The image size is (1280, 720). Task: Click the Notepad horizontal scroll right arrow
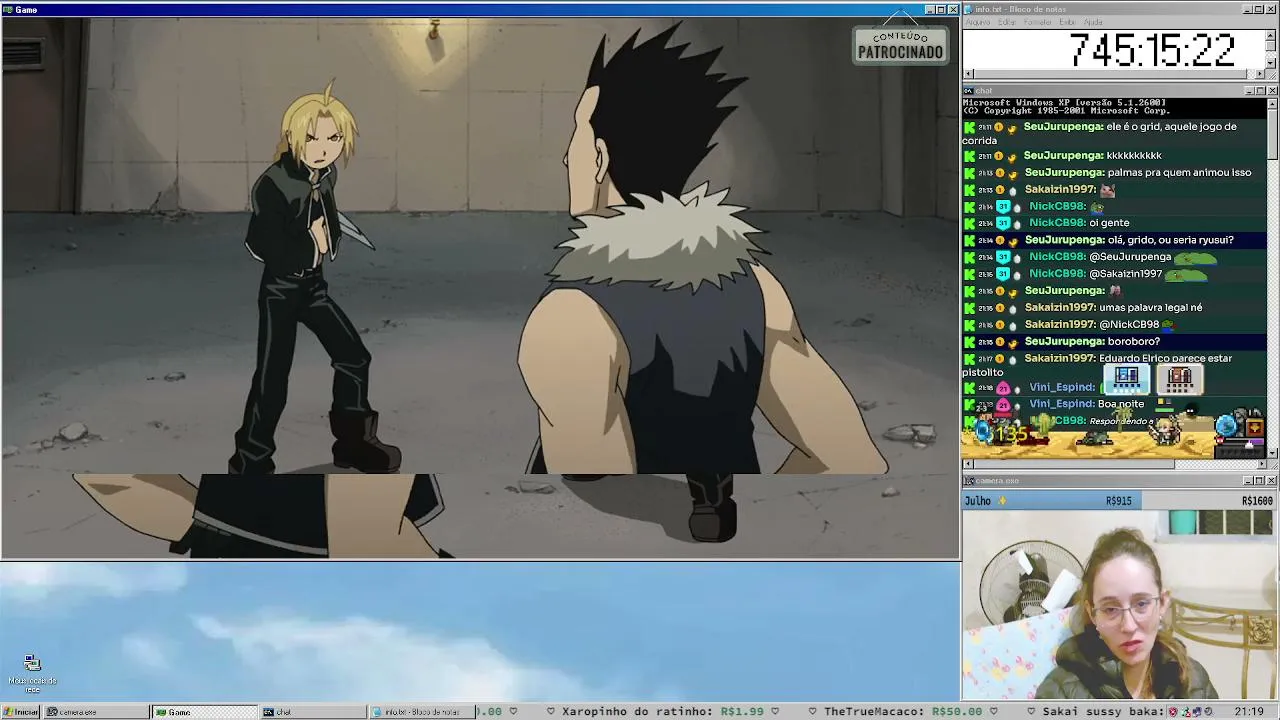tap(1260, 74)
